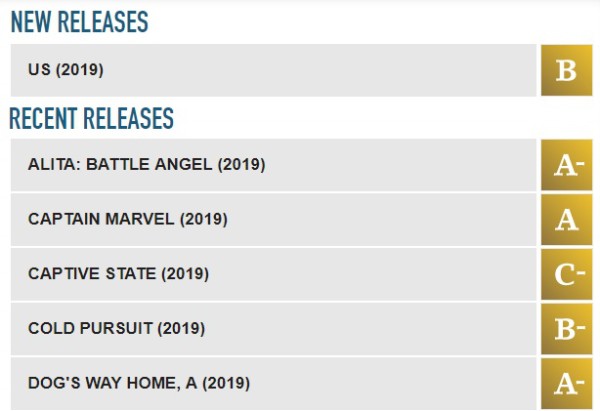Click the B grade badge for Us
The image size is (600, 411).
(x=566, y=71)
